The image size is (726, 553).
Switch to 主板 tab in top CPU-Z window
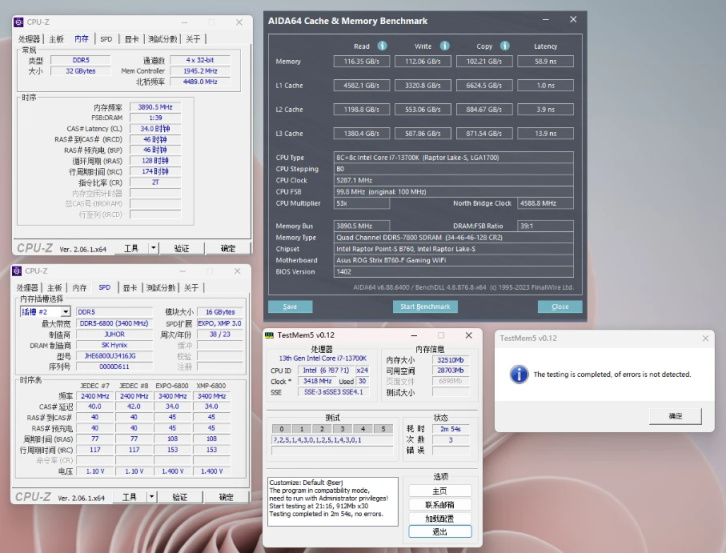(56, 39)
